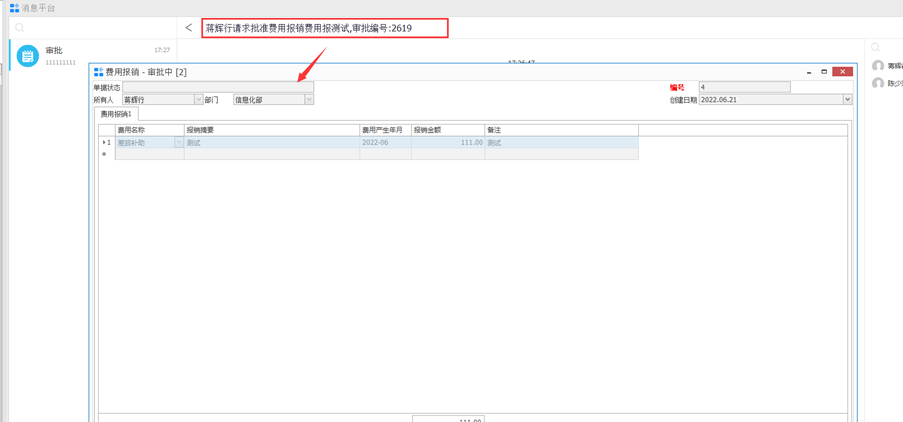Click the 费用产生年月 column header
The height and width of the screenshot is (422, 903).
tap(384, 130)
